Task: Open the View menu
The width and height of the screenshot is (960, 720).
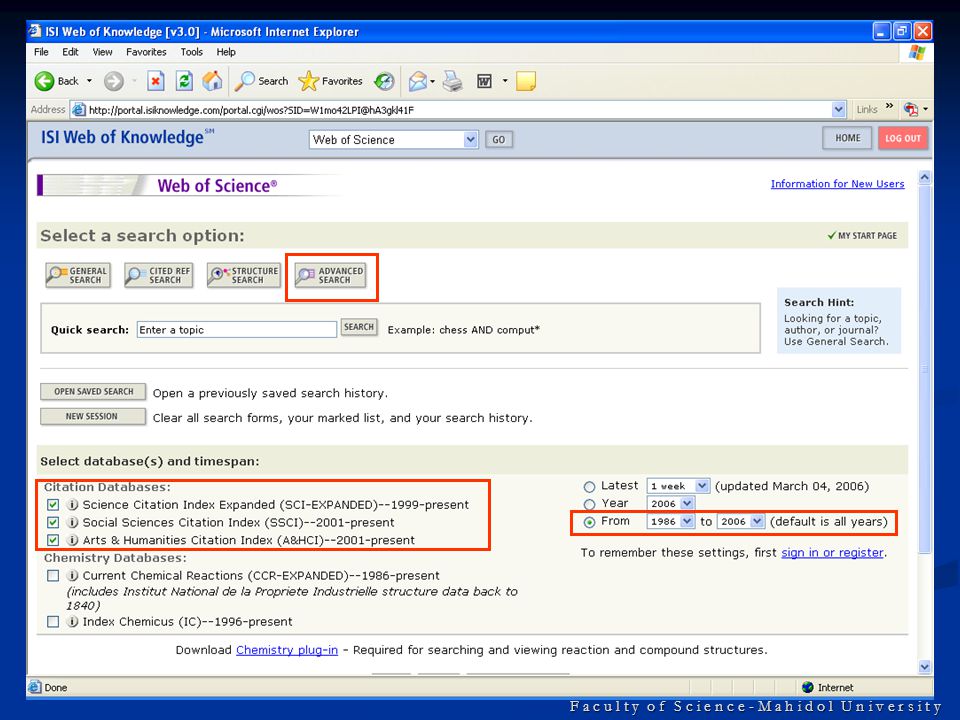Action: click(x=102, y=52)
